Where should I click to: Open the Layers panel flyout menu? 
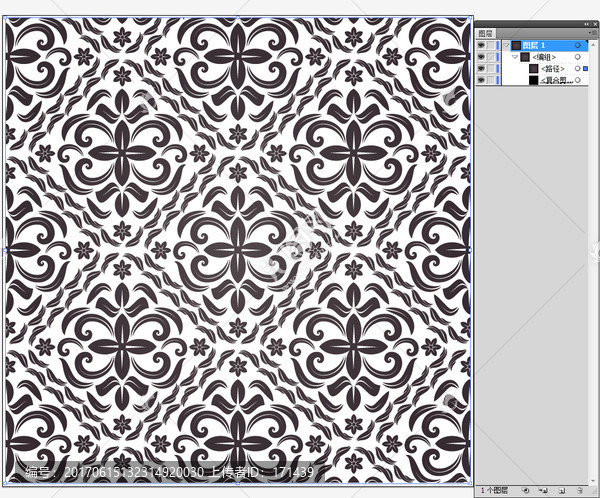(x=592, y=33)
